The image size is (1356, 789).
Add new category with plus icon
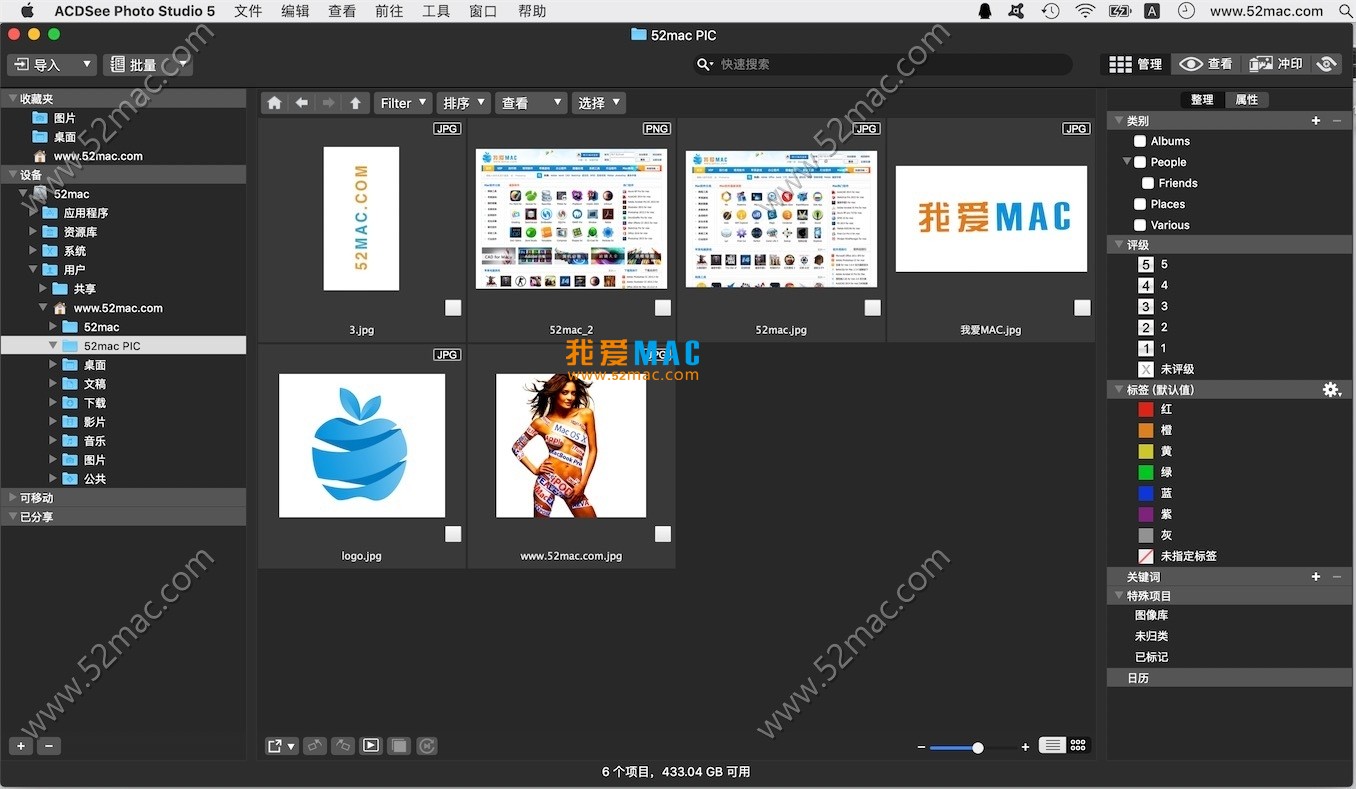point(1316,121)
